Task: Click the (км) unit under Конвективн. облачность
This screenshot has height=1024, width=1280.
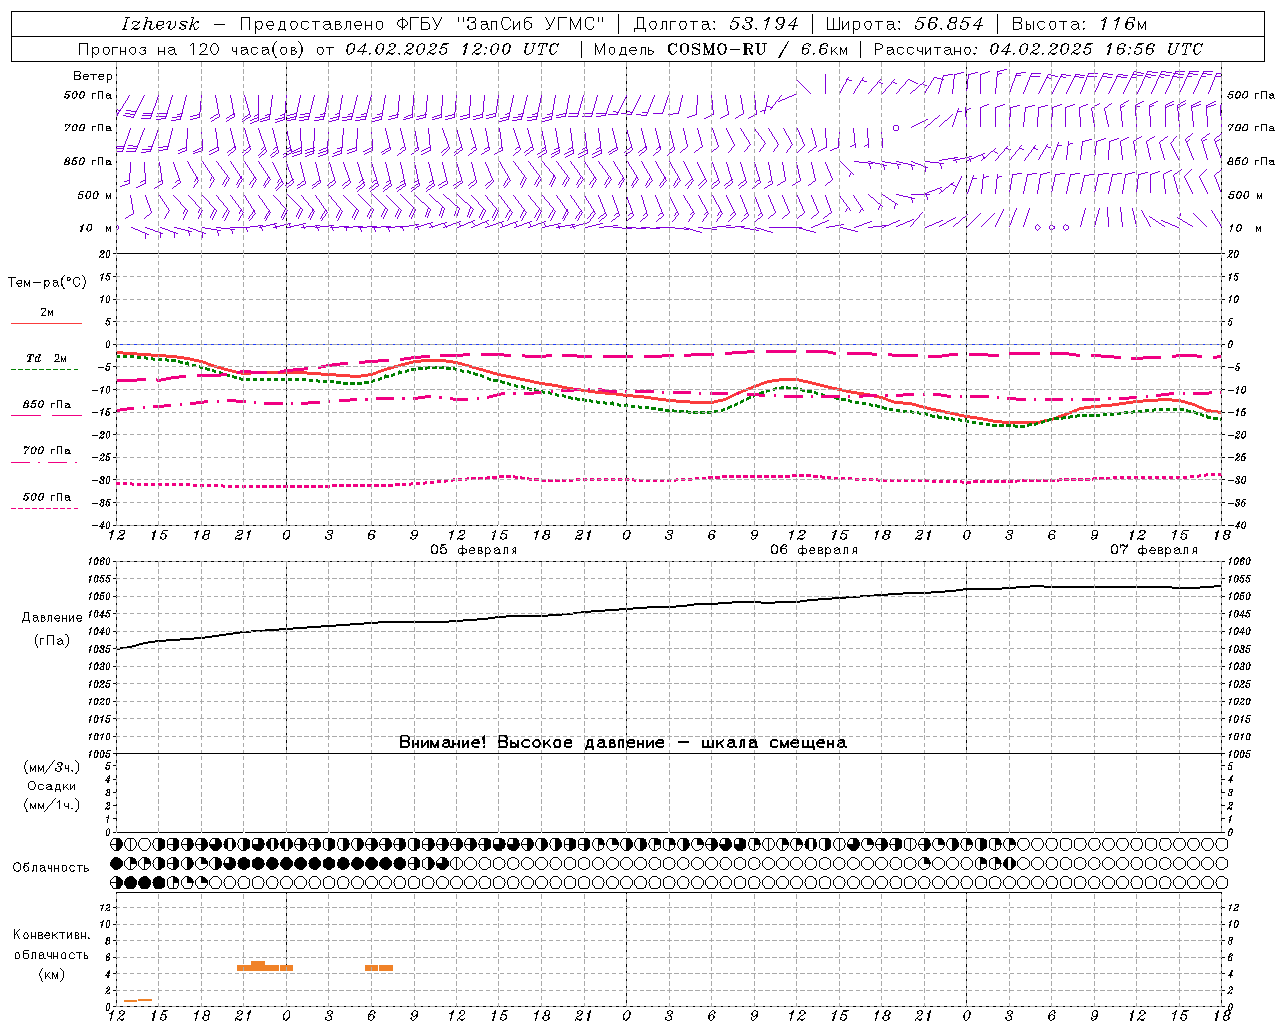Action: click(51, 974)
